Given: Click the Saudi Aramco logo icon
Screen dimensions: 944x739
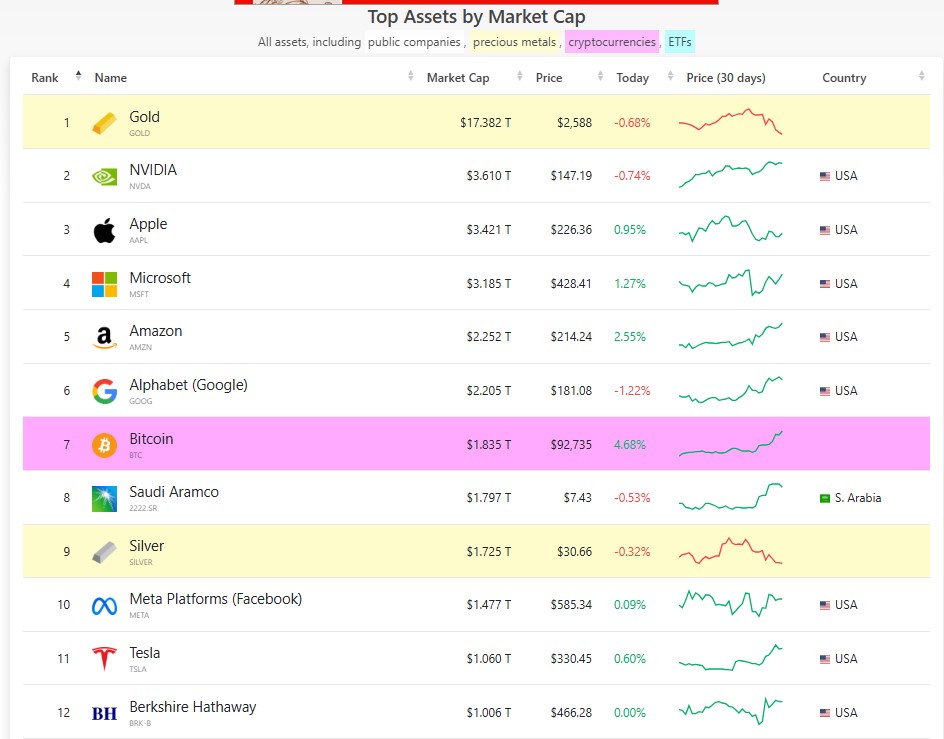Looking at the screenshot, I should (x=104, y=498).
